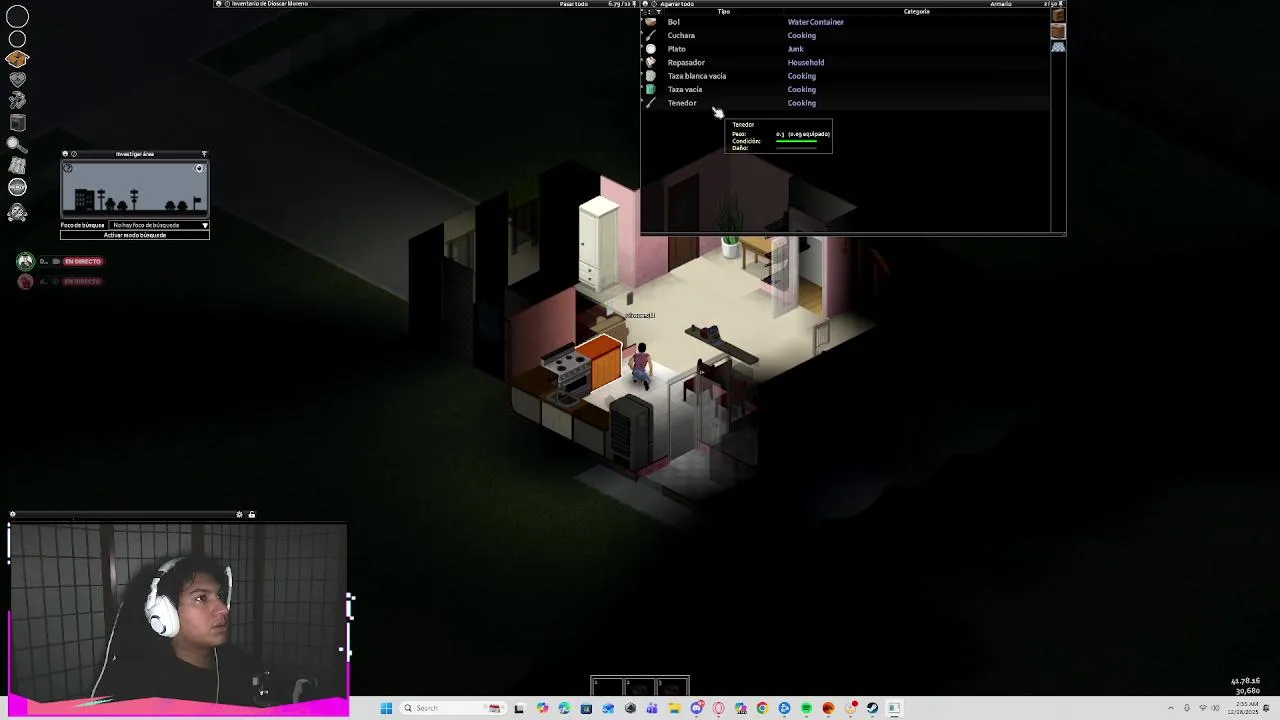Open the inventory crate icon in the sidebar
Image resolution: width=1280 pixels, height=720 pixels.
(x=17, y=59)
